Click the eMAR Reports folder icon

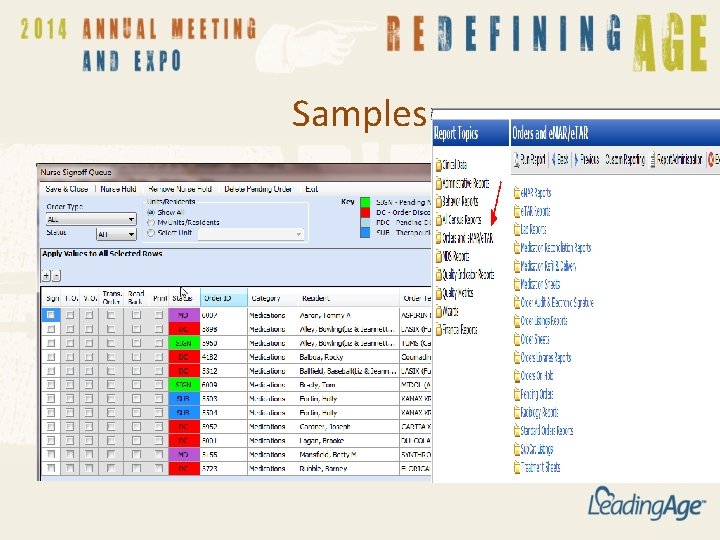517,193
